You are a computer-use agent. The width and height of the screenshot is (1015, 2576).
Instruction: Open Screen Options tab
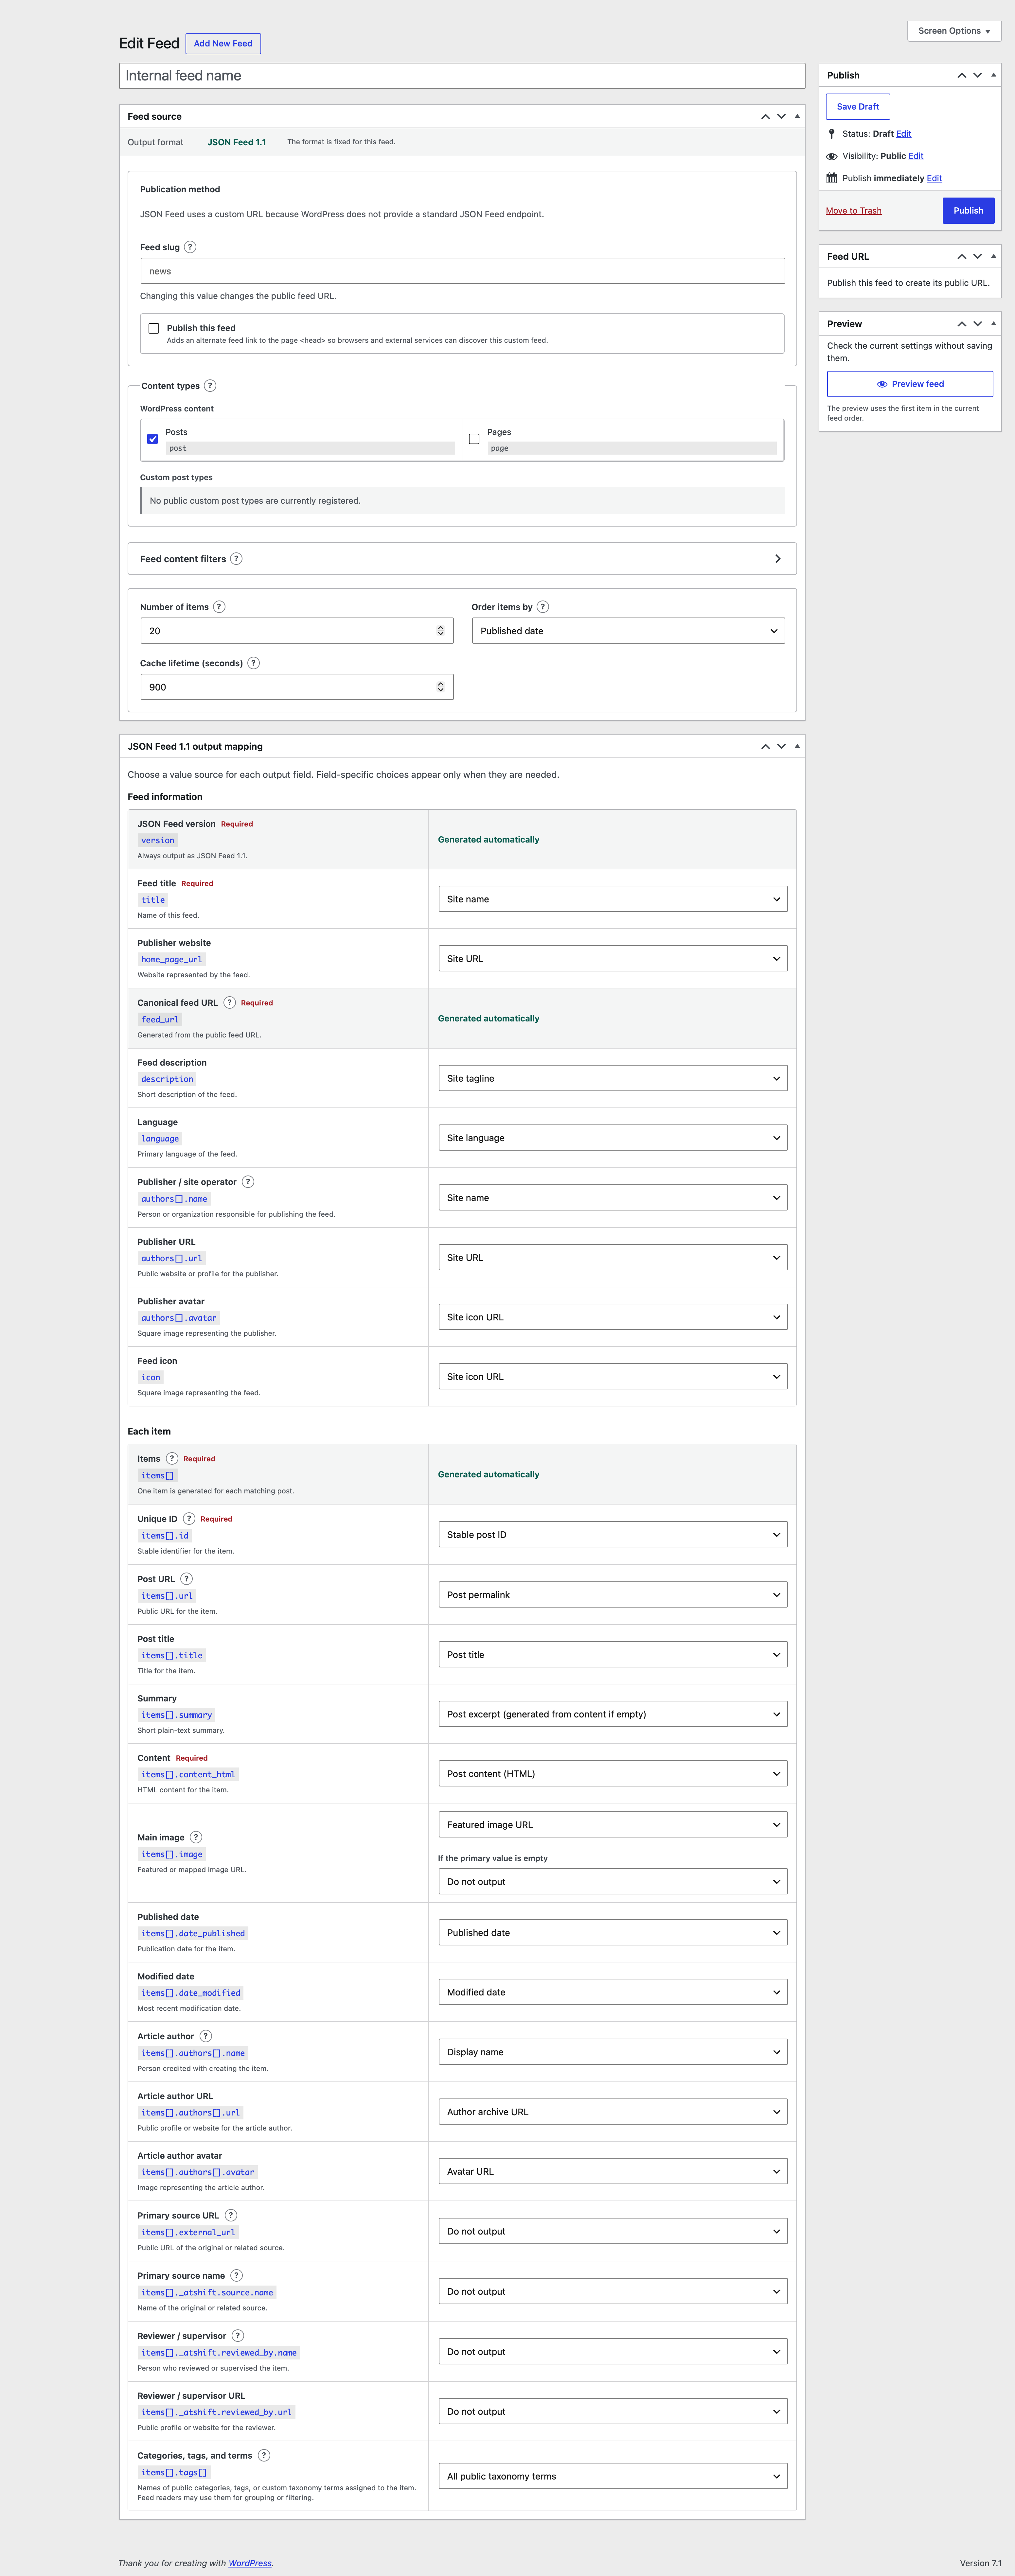954,31
